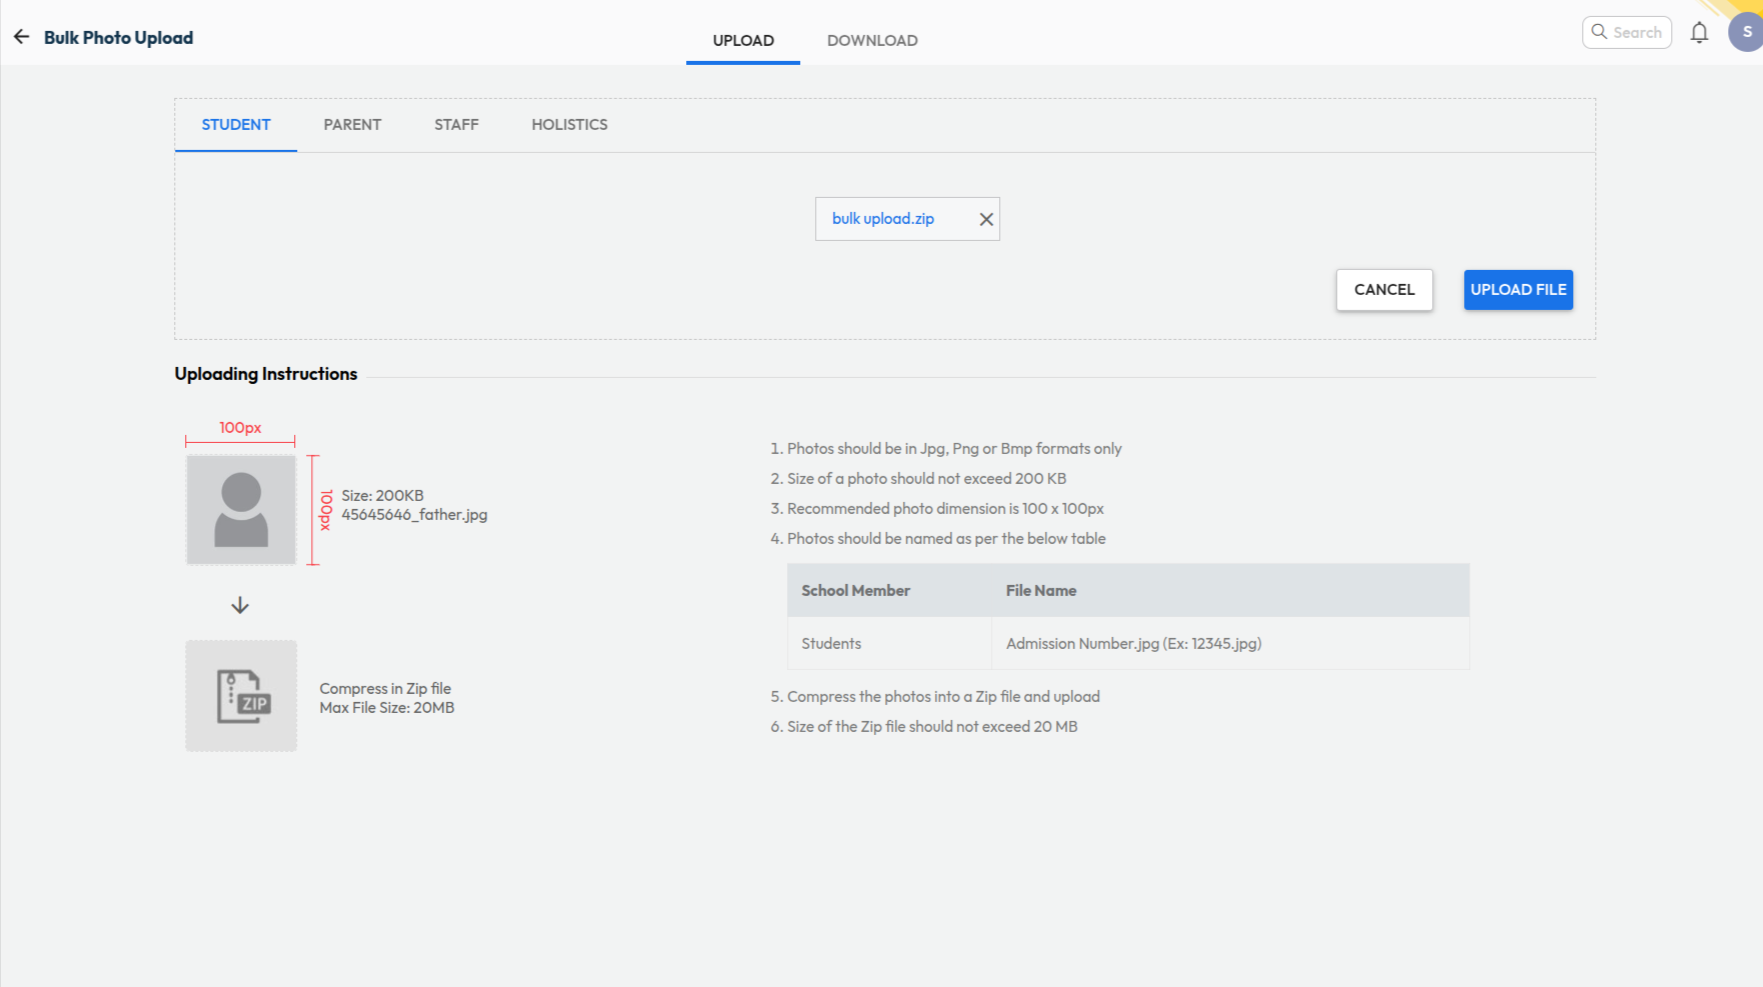
Task: Click the back arrow icon
Action: [x=21, y=37]
